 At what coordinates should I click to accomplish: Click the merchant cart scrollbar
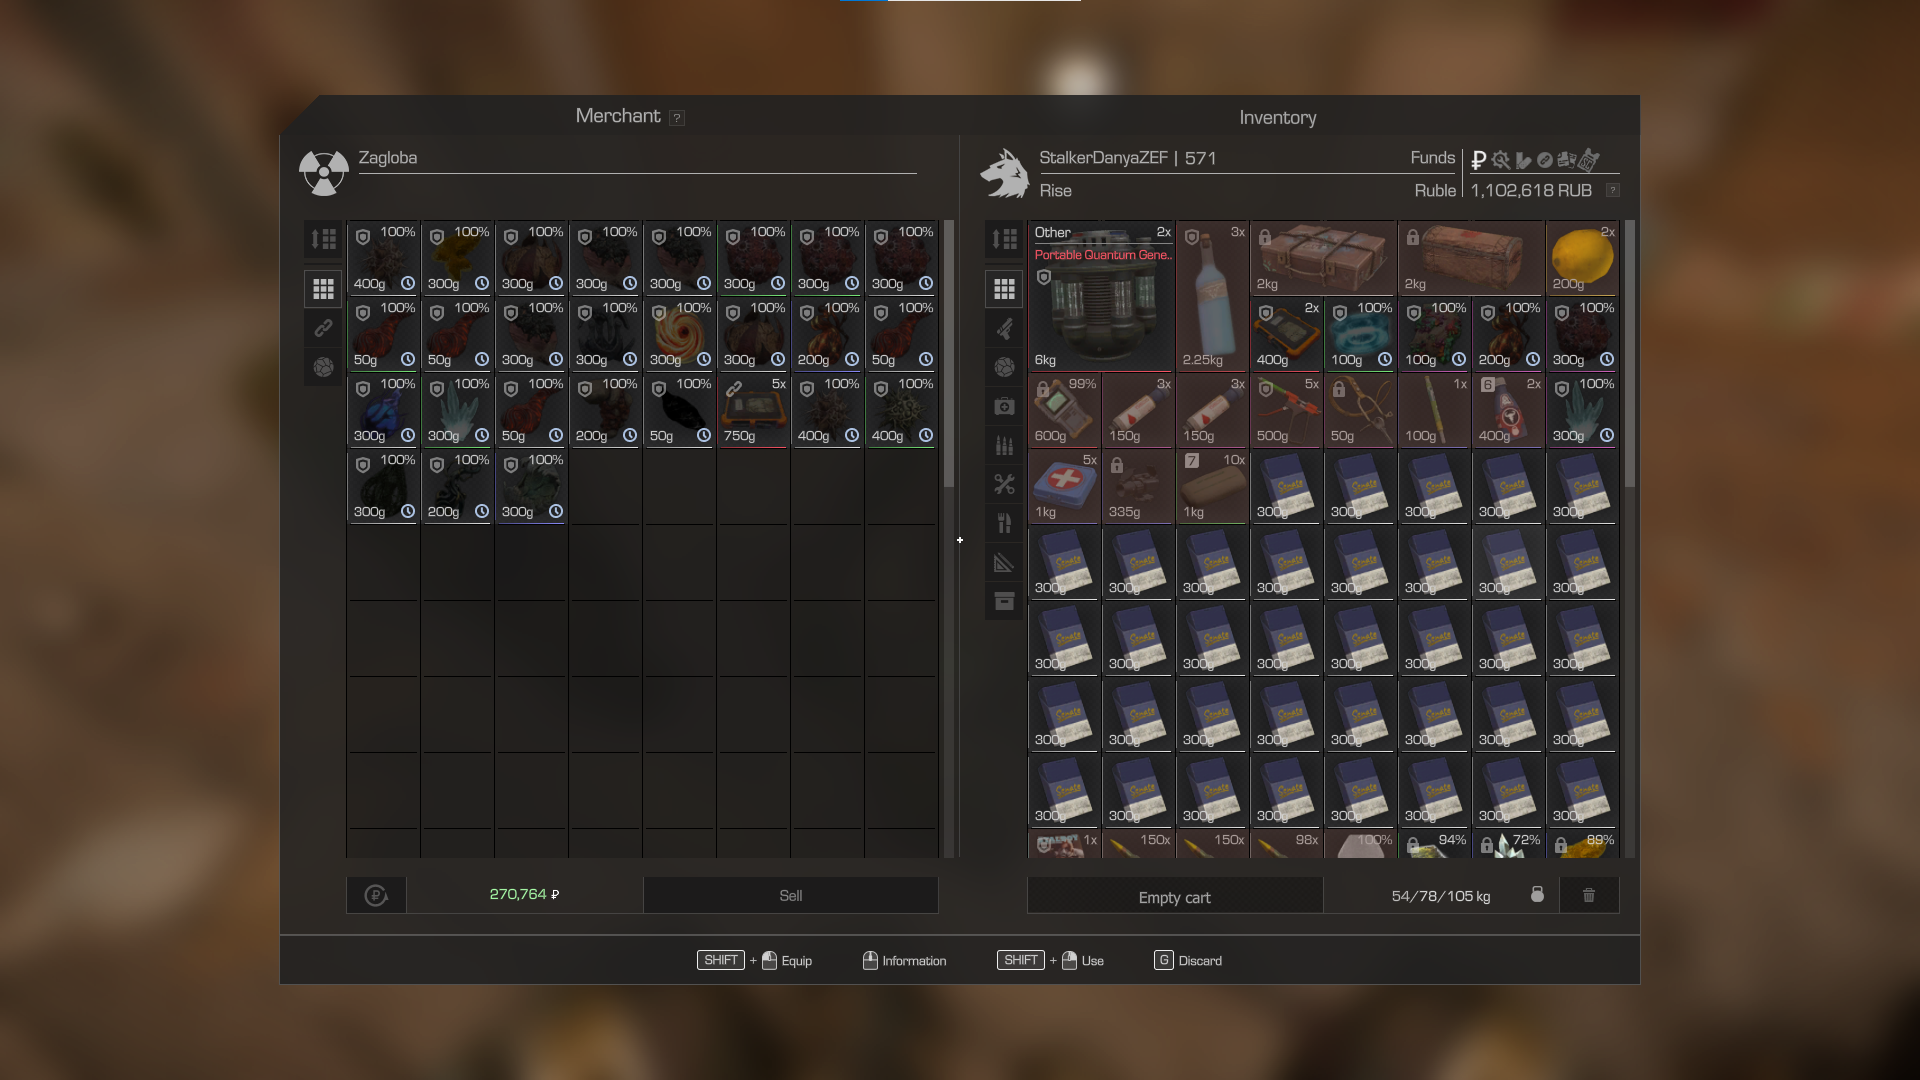tap(949, 354)
